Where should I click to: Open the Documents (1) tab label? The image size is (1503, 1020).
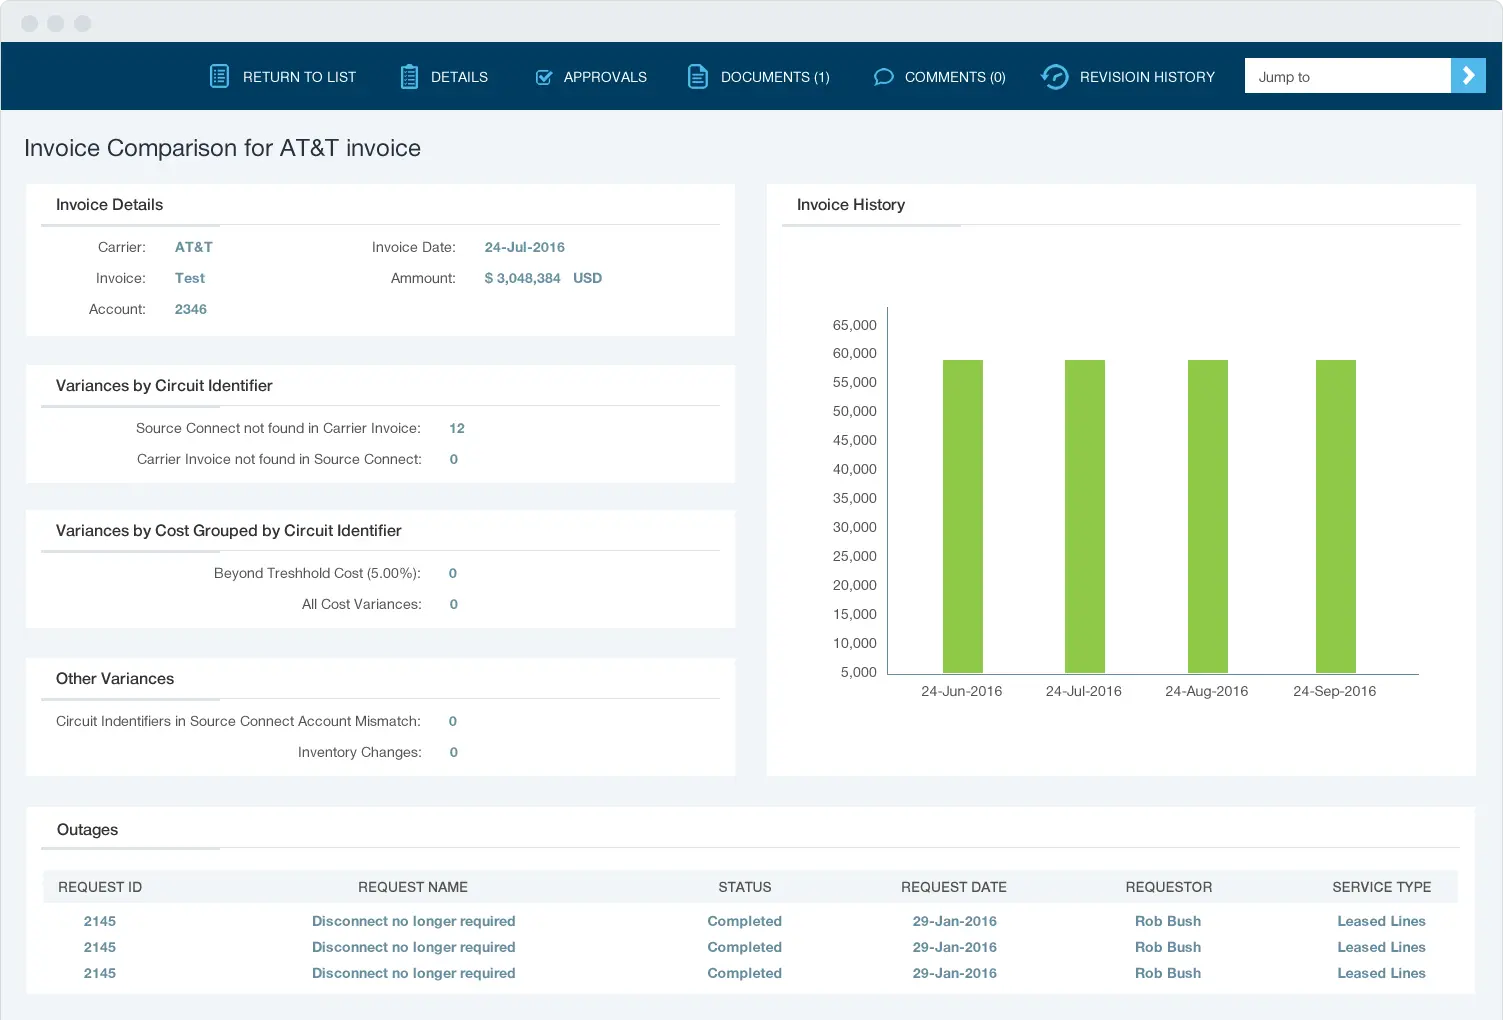pyautogui.click(x=774, y=77)
